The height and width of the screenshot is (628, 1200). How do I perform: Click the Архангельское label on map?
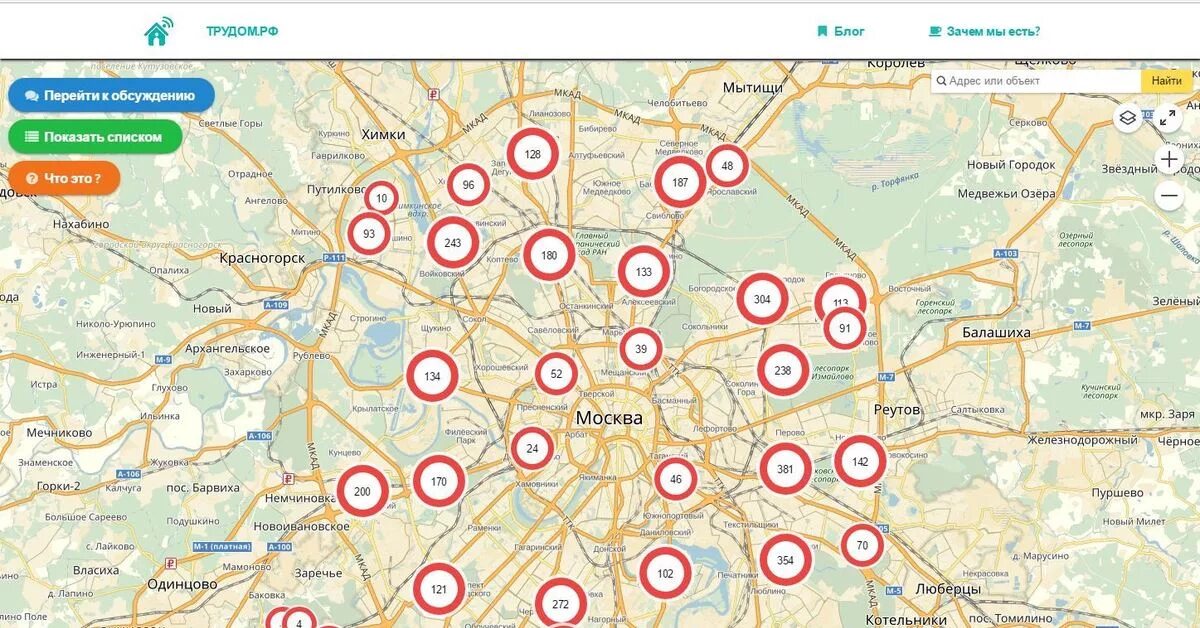[x=228, y=348]
